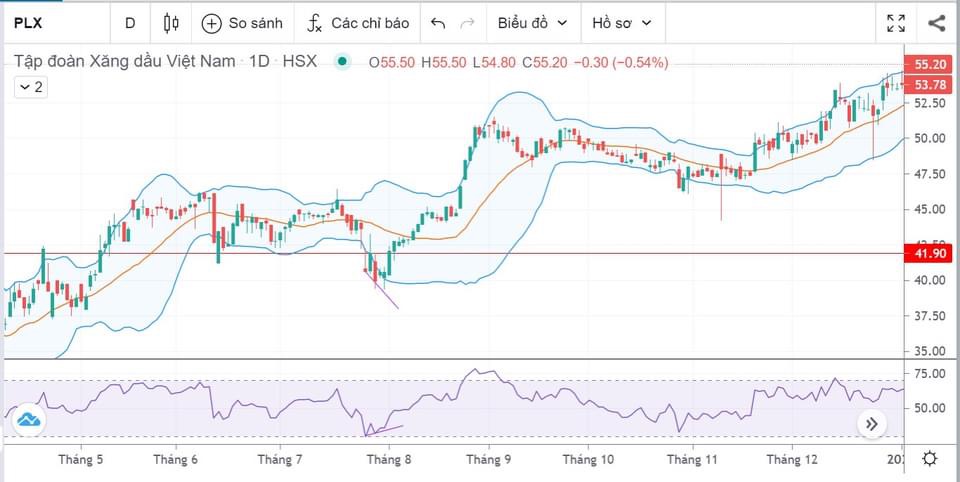Toggle the green market status dot
Image resolution: width=960 pixels, height=482 pixels.
pyautogui.click(x=343, y=62)
